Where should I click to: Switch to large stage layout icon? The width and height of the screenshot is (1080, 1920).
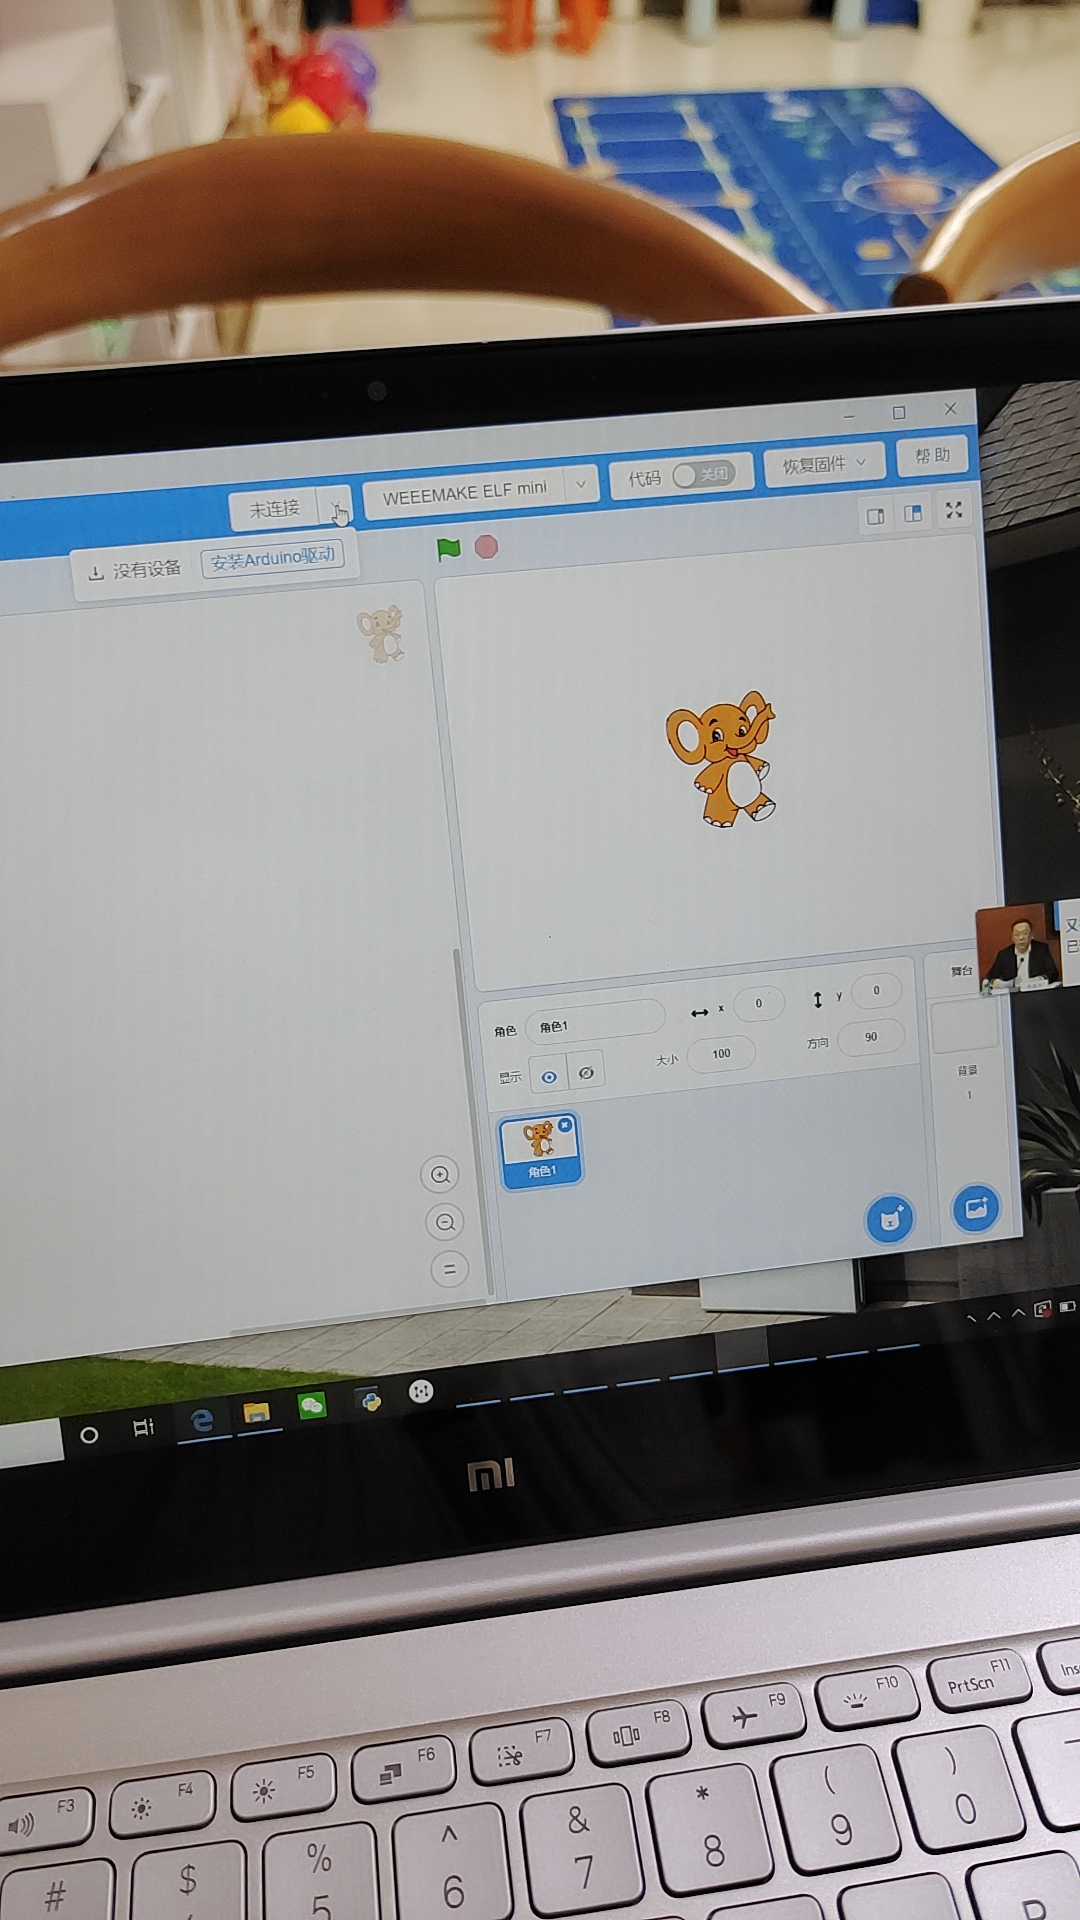(x=913, y=513)
